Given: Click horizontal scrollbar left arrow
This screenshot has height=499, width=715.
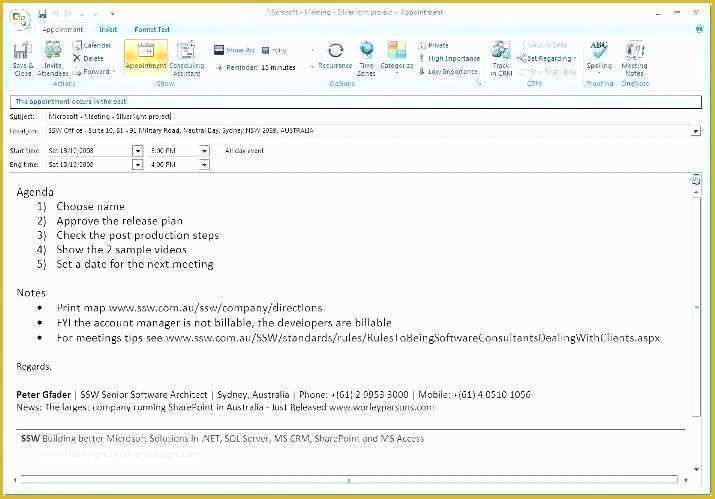Looking at the screenshot, I should pyautogui.click(x=15, y=480).
